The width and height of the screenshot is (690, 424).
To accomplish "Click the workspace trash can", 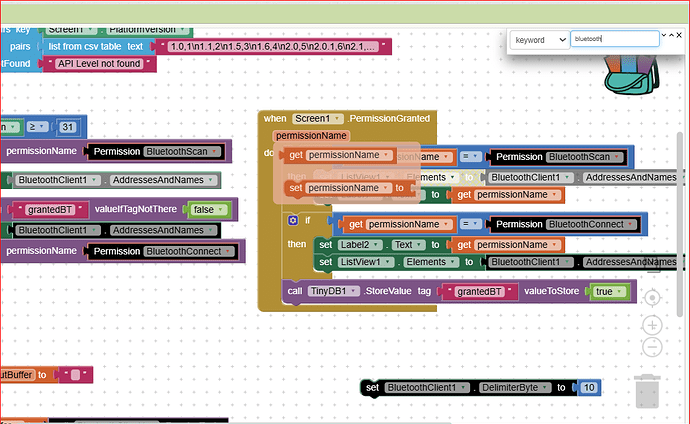I will 647,391.
